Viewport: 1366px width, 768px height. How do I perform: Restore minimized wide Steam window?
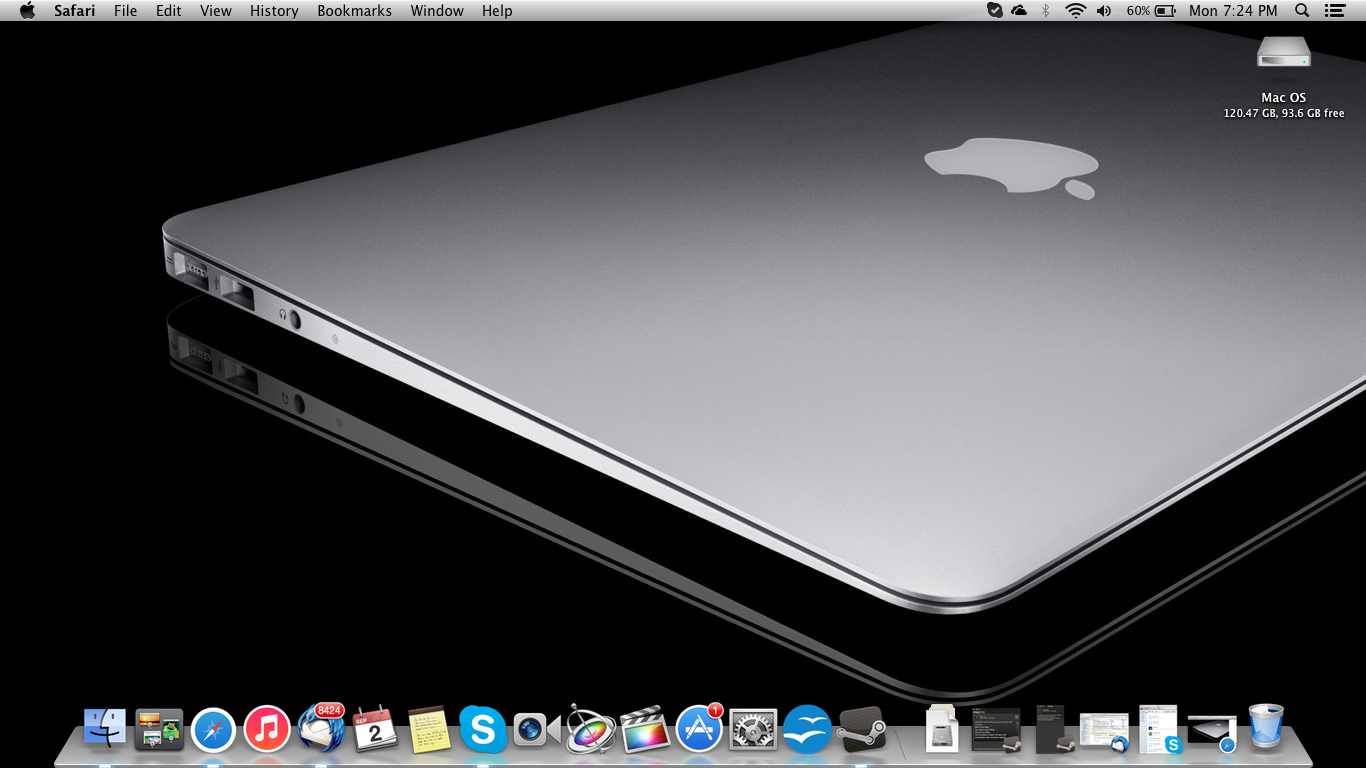[x=996, y=730]
